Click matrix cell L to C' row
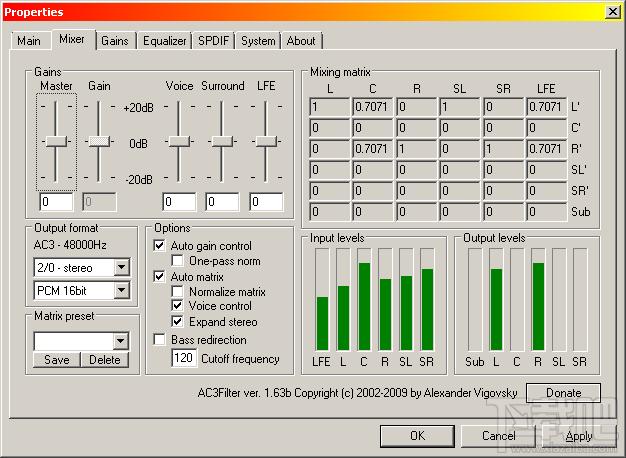The width and height of the screenshot is (626, 458). coord(329,128)
